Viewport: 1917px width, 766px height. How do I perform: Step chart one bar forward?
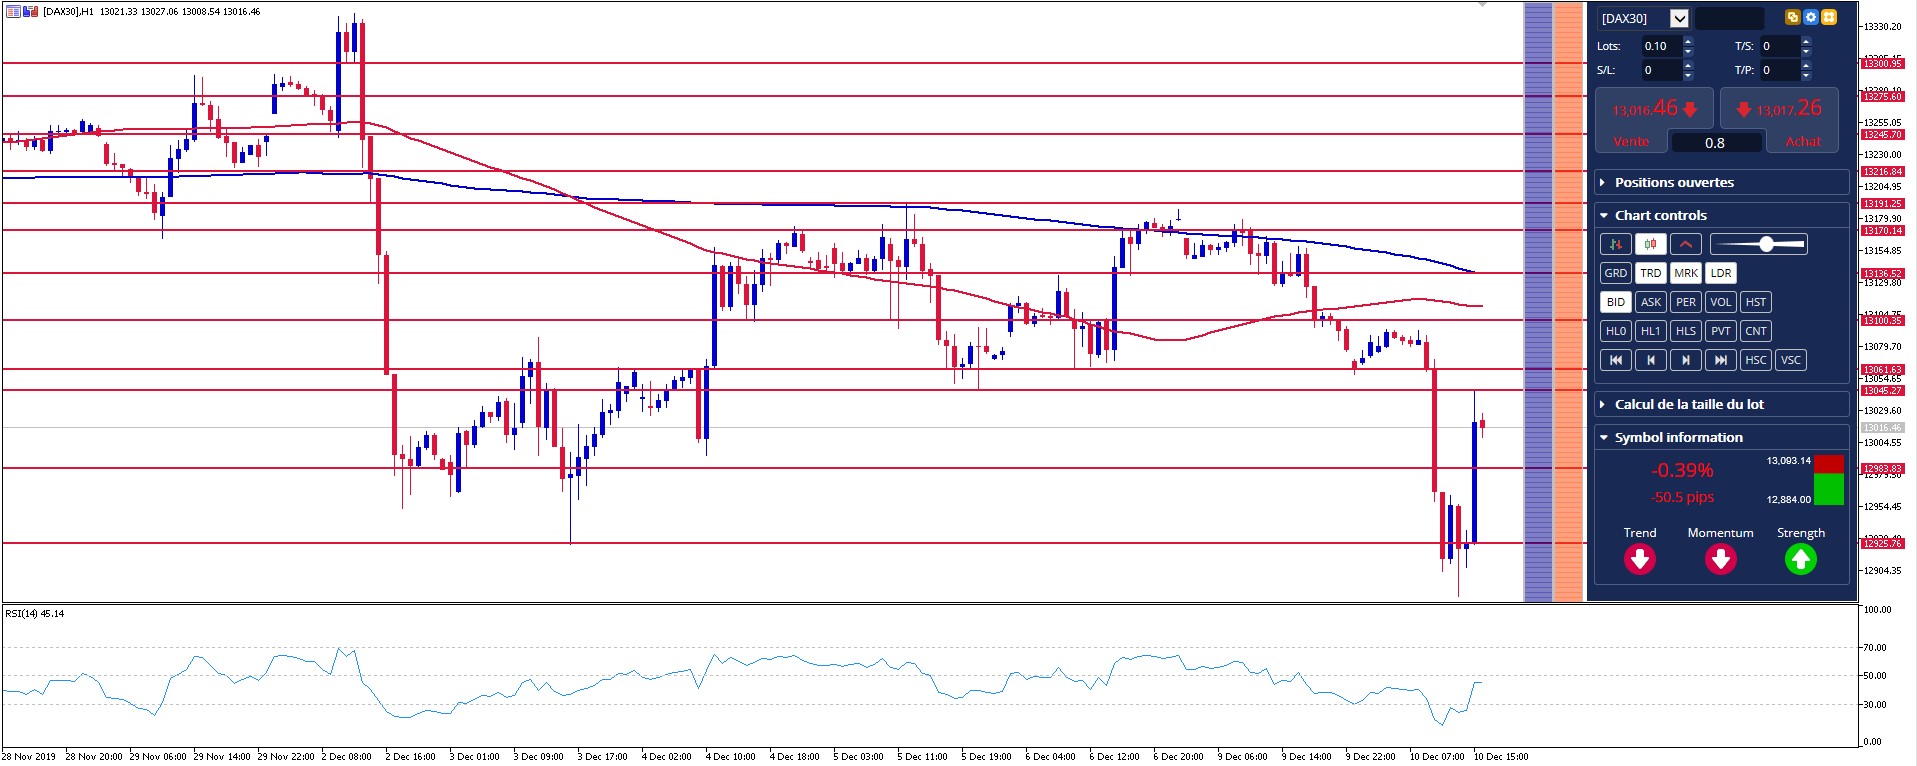tap(1685, 360)
